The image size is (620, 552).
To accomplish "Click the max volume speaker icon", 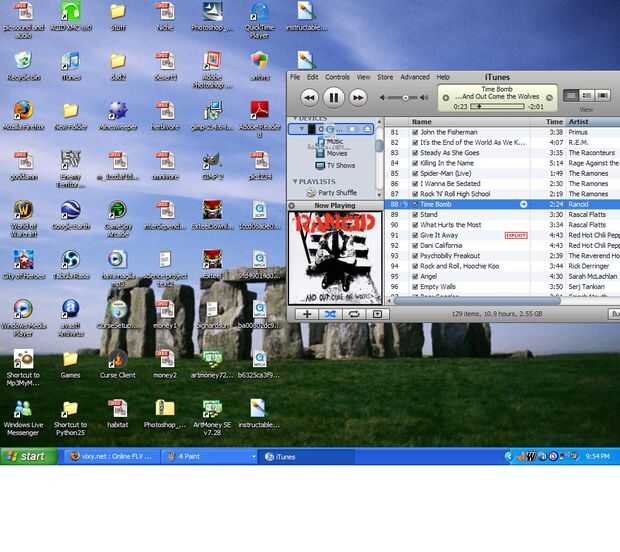I will [424, 97].
